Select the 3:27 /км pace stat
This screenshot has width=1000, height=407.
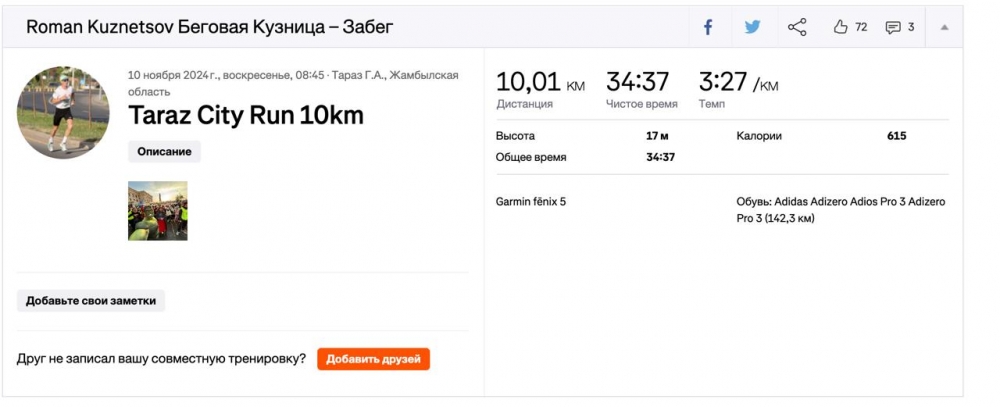[x=738, y=83]
